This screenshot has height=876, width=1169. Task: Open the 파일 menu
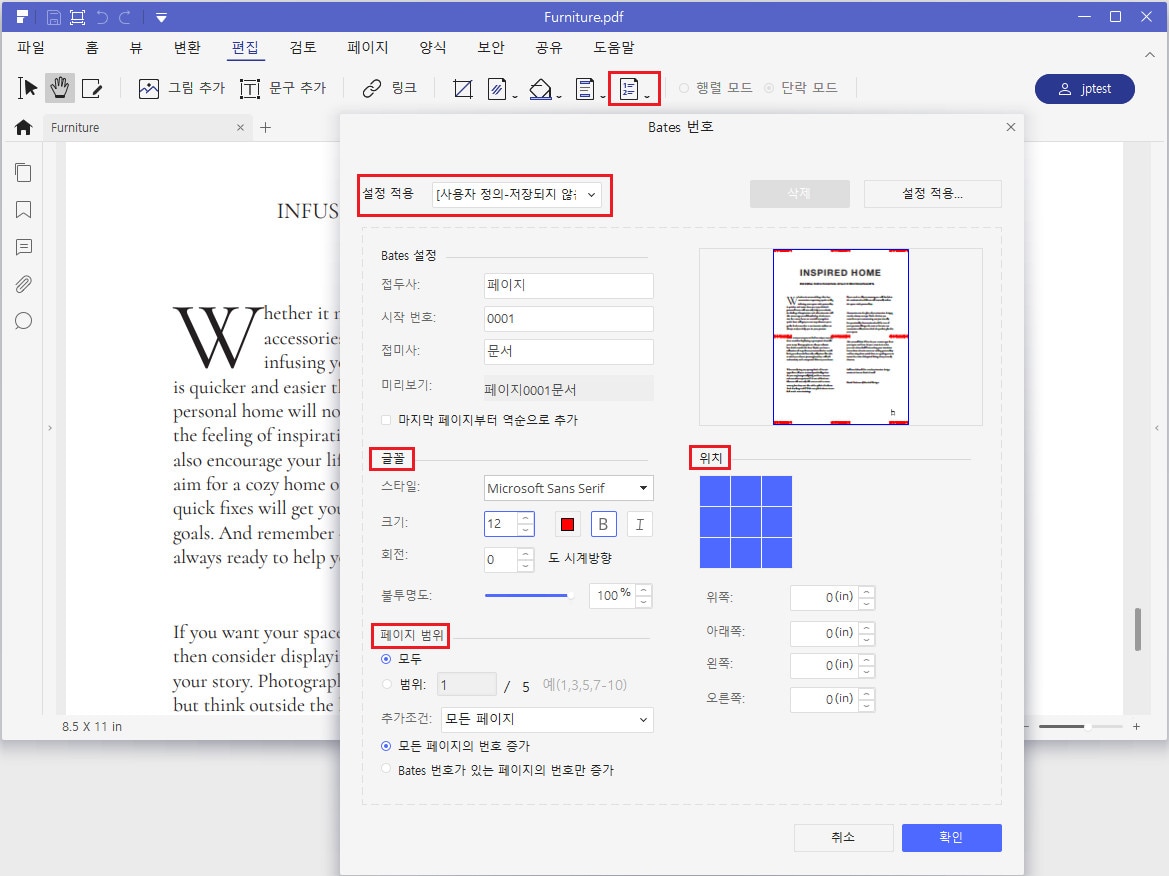pyautogui.click(x=31, y=48)
